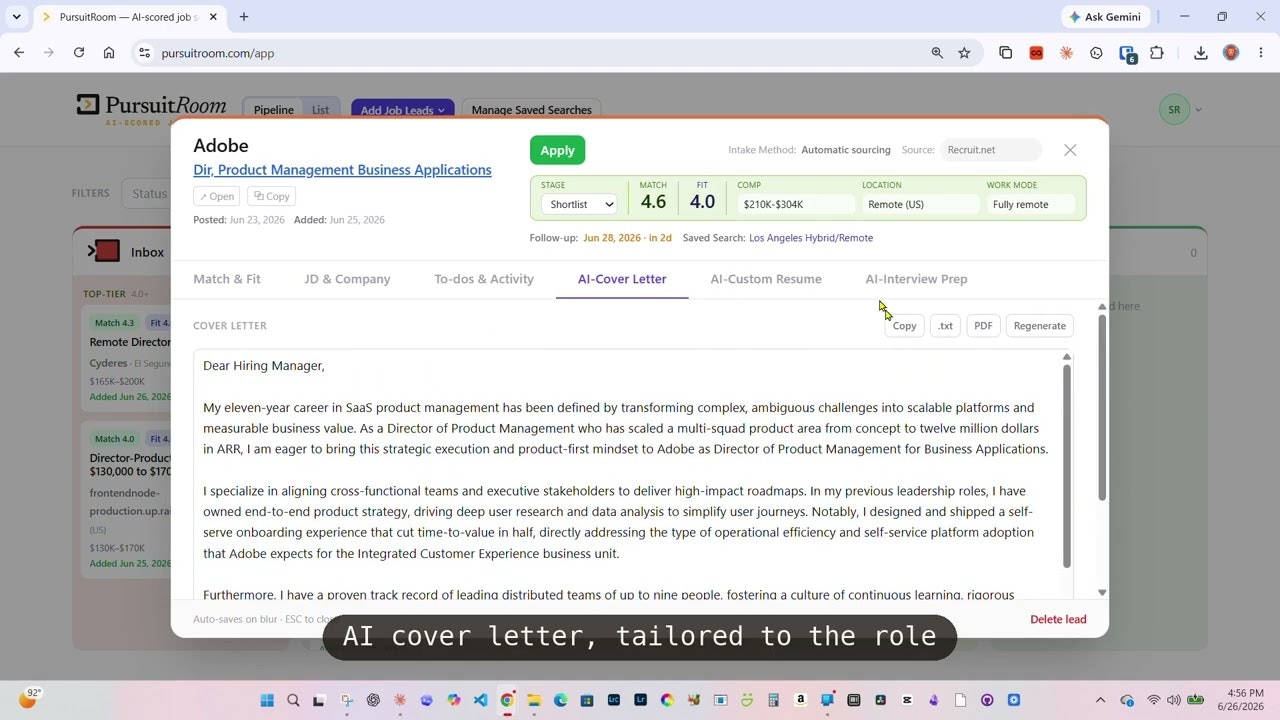Close the Adobe lead dialog
1280x720 pixels.
(1070, 150)
